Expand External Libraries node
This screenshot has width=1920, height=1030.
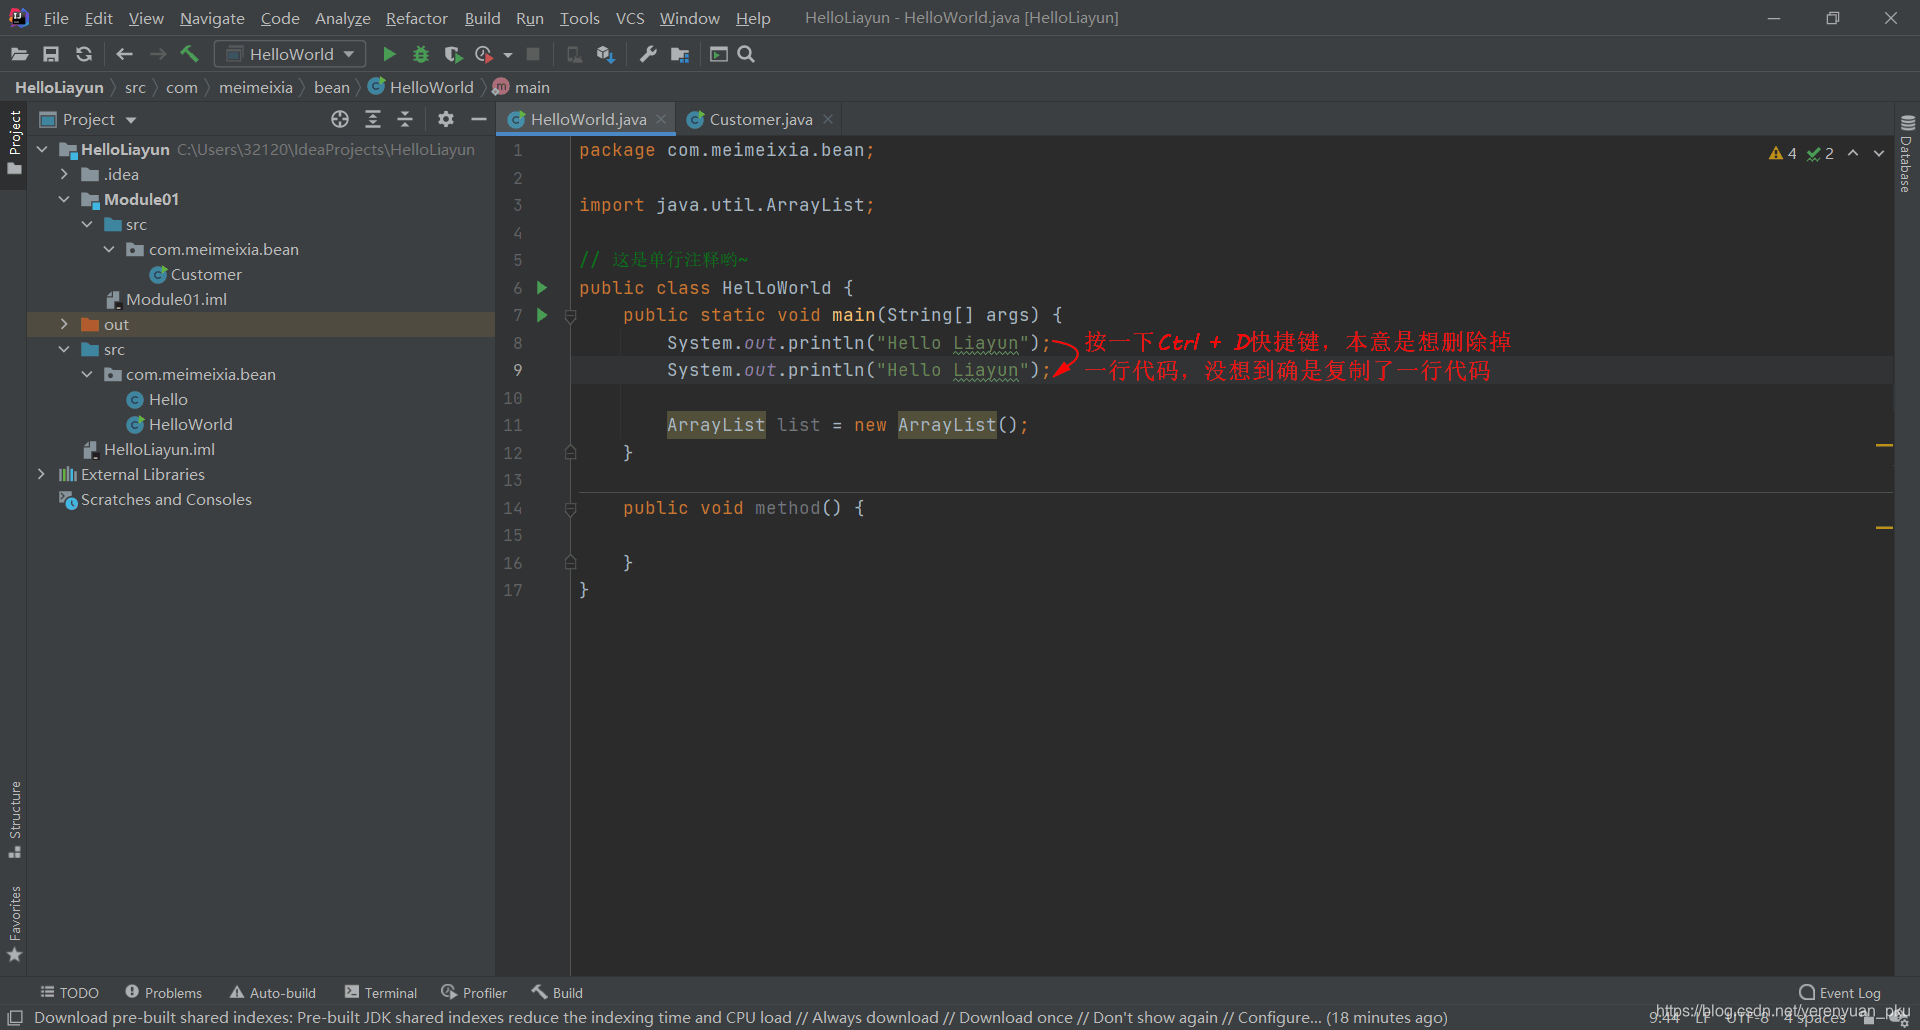42,474
